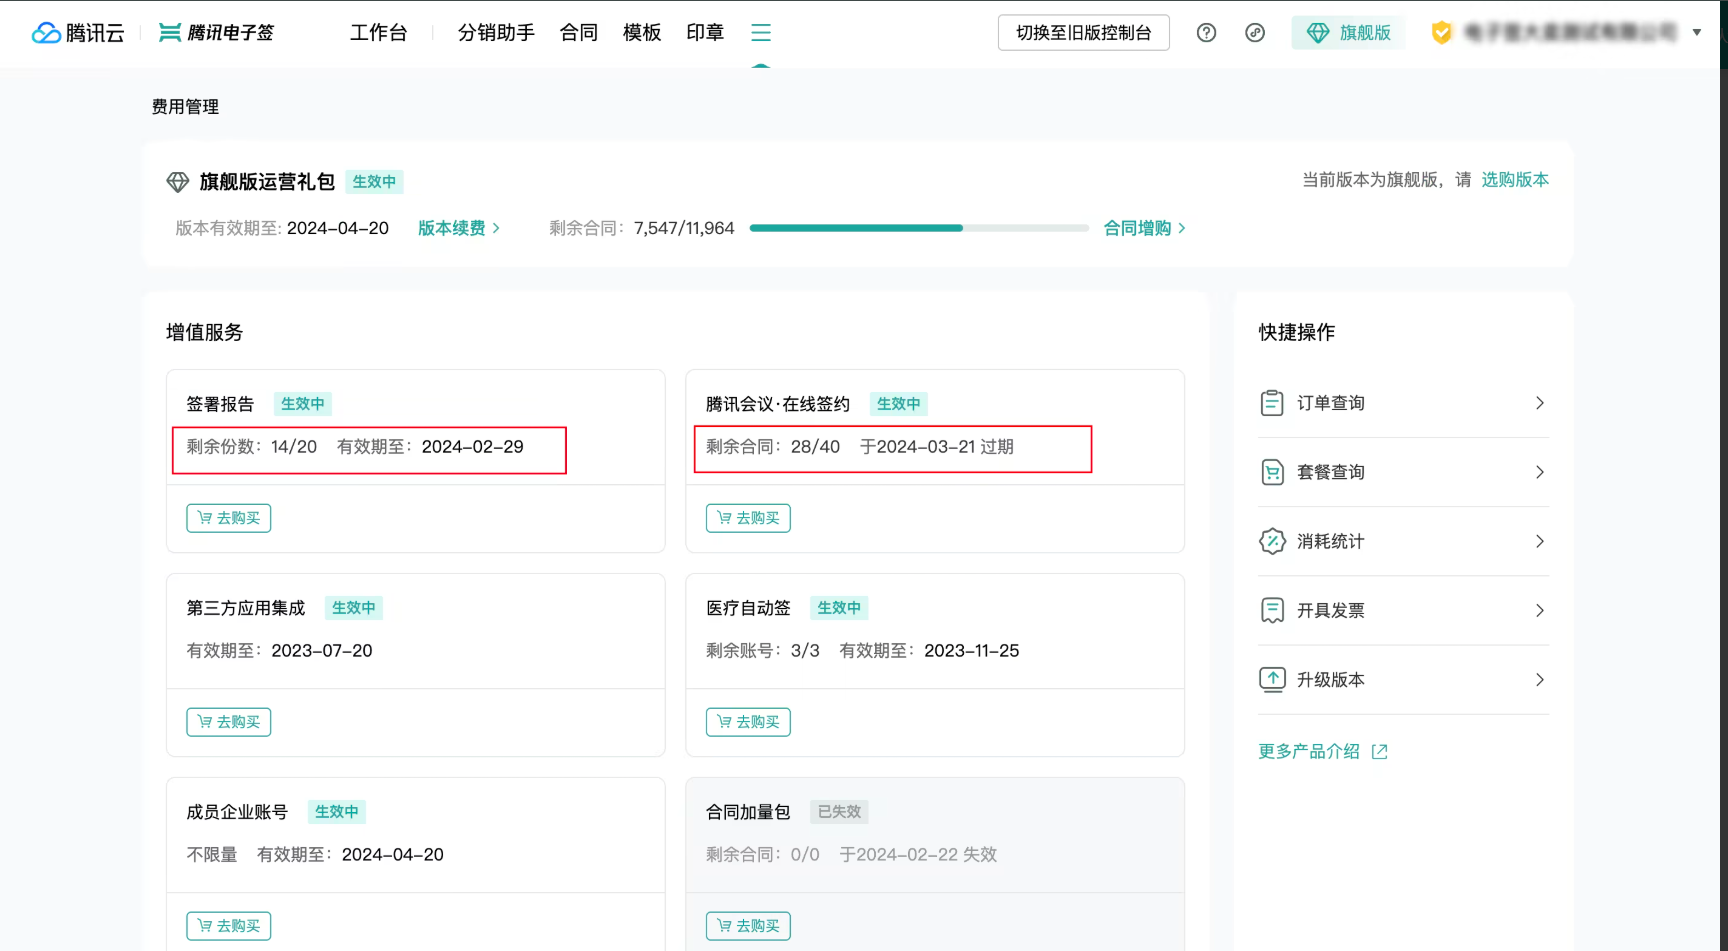The image size is (1728, 951).
Task: Open the help question mark icon
Action: click(1207, 33)
